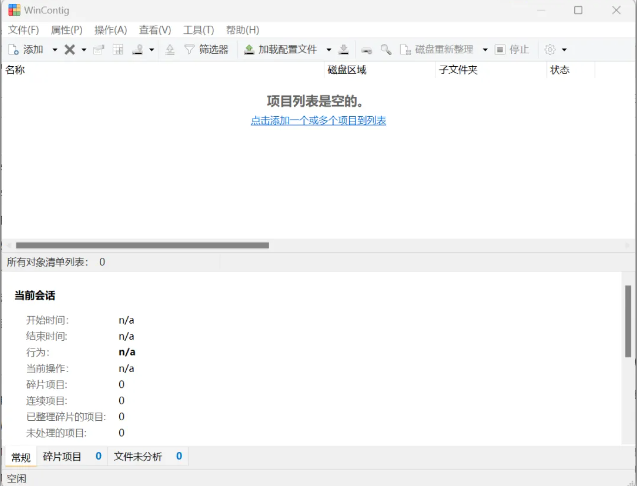Viewport: 637px width, 486px height.
Task: Click the horizontal scrollbar under the list
Action: [142, 244]
